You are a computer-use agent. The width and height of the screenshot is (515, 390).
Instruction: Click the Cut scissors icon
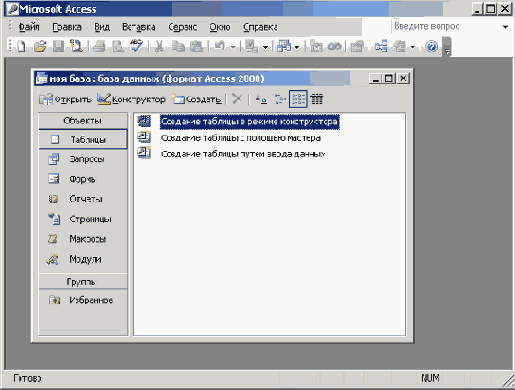(159, 46)
